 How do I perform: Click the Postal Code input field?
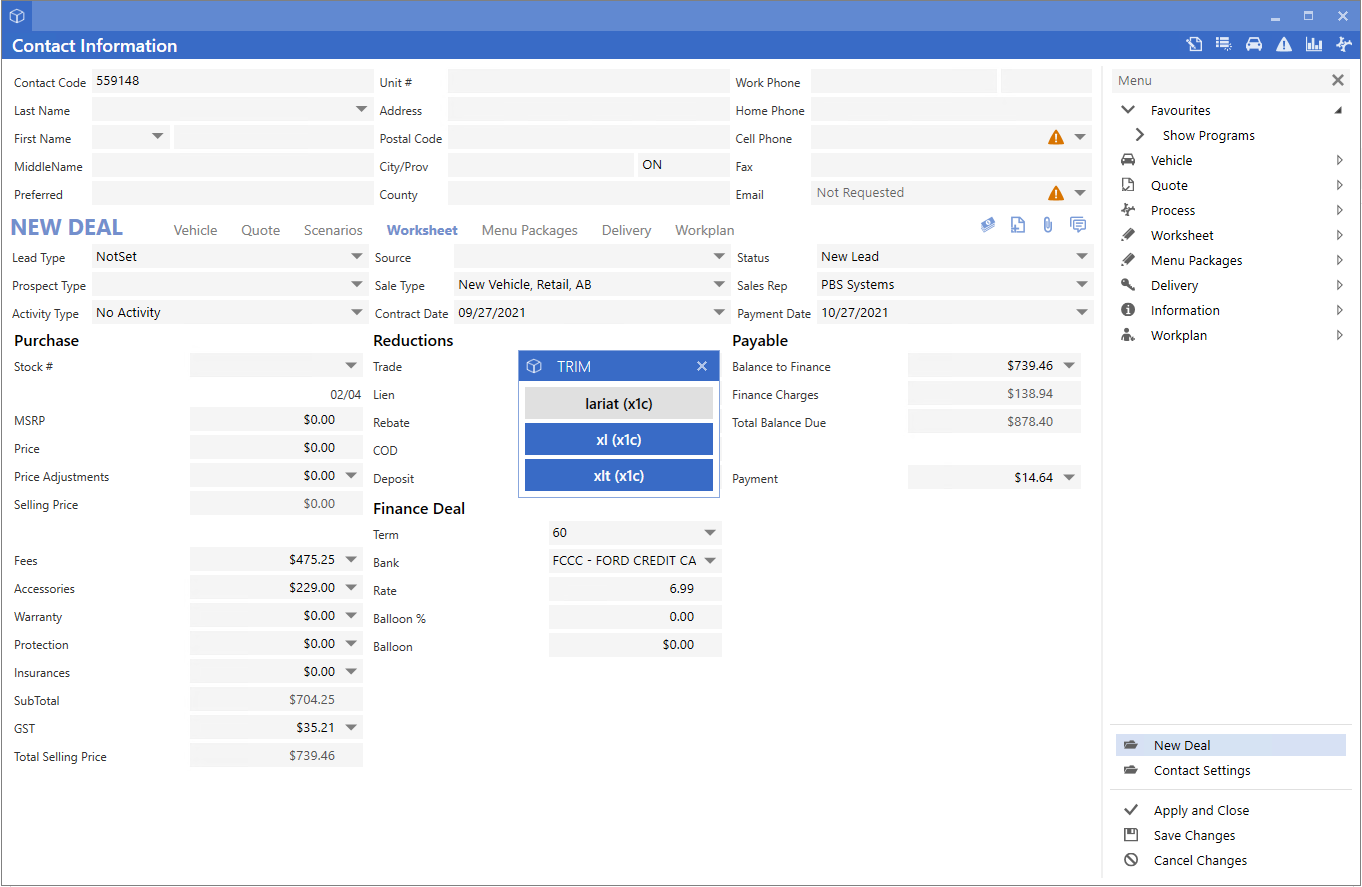[x=588, y=137]
